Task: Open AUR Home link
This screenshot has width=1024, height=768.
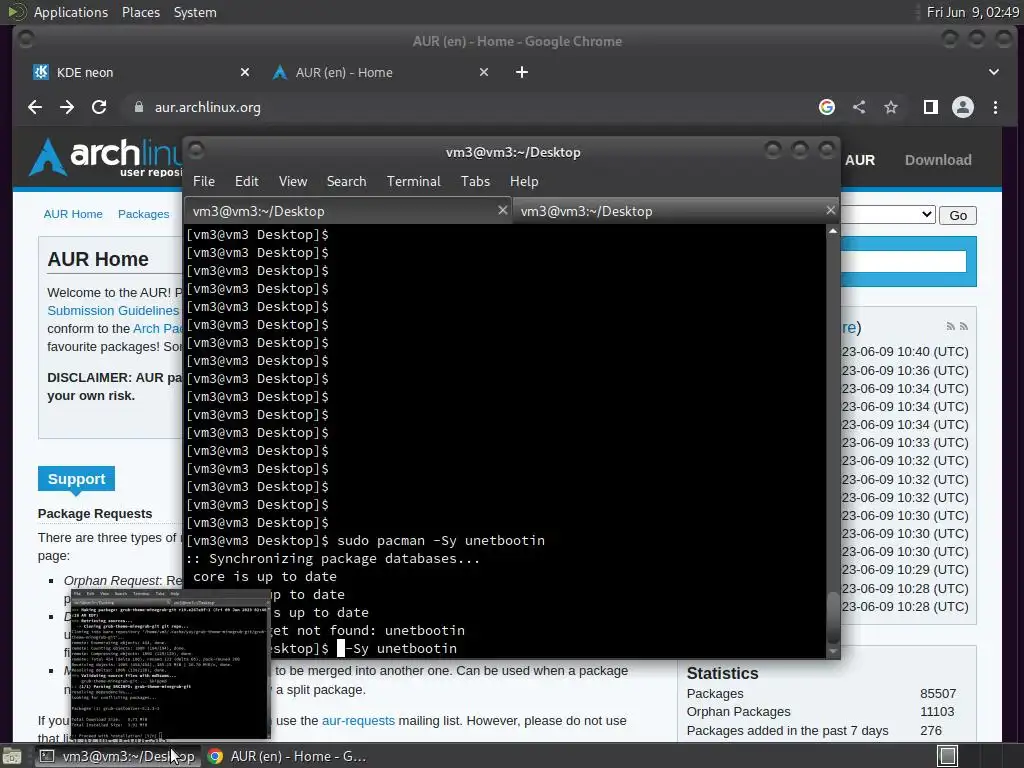Action: [x=73, y=214]
